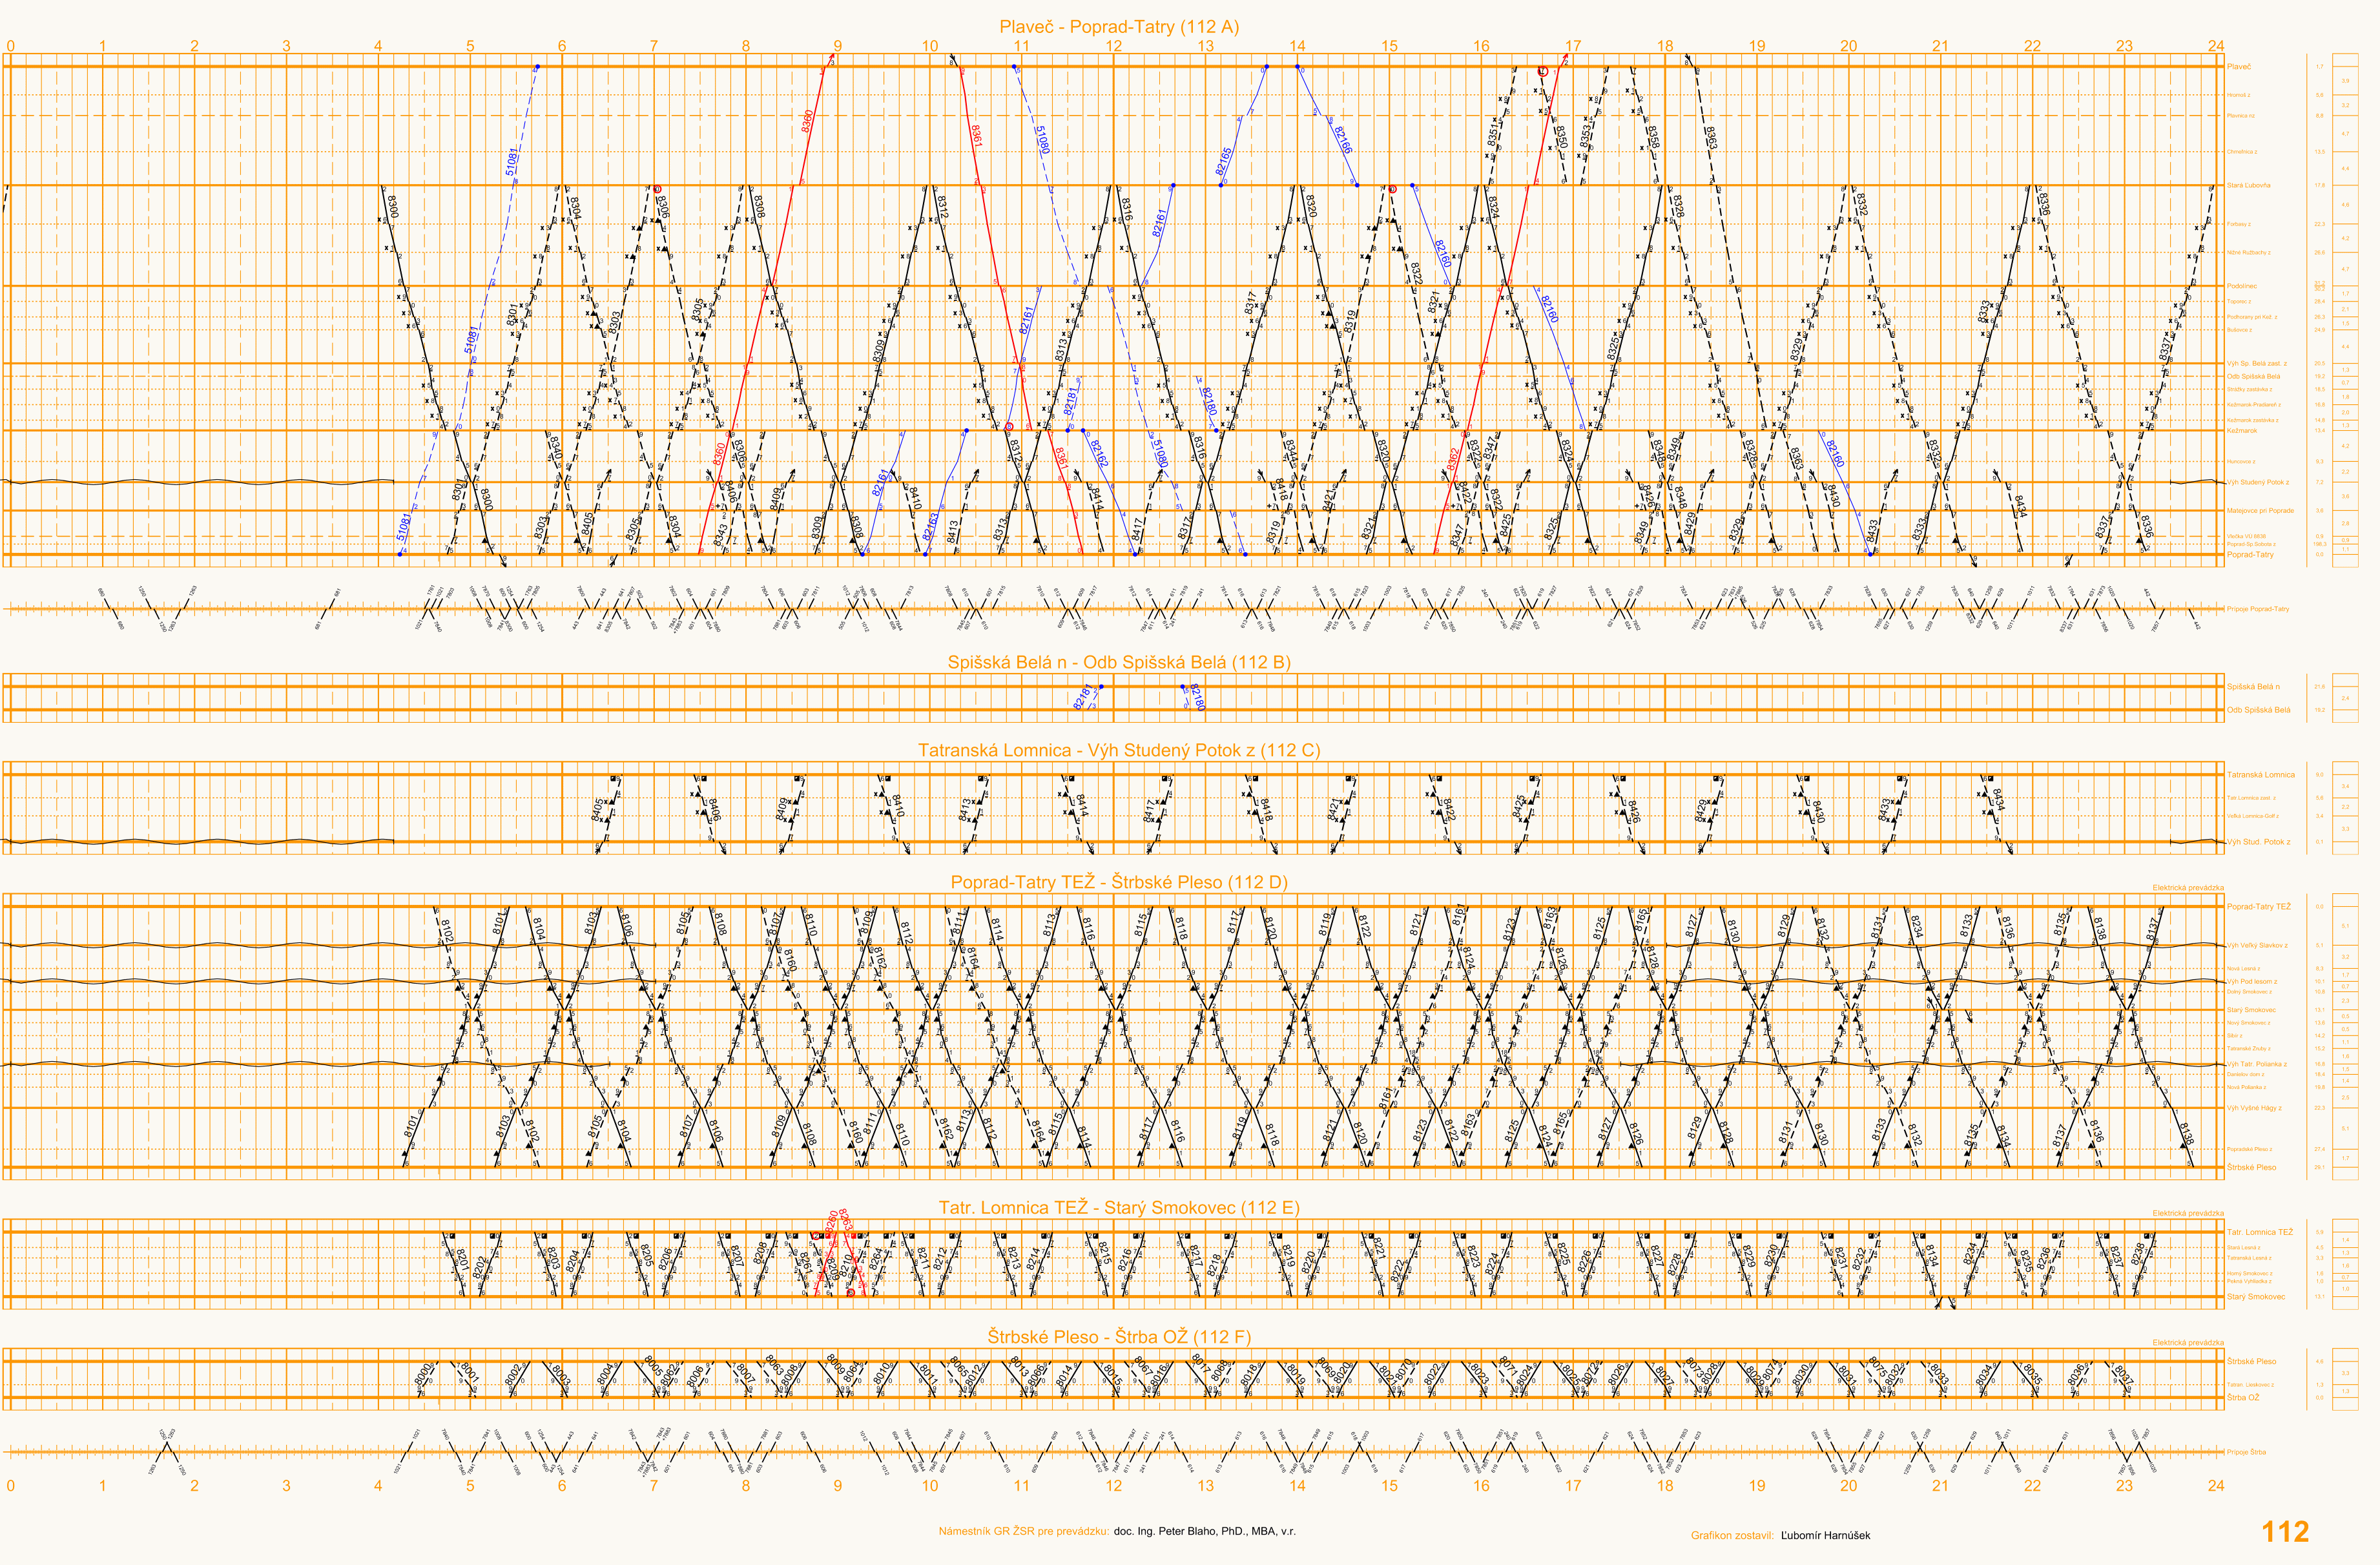Screen dimensions: 2380x1565
Task: Click the "Grafikon zostavil:" footer label
Action: click(x=1732, y=1535)
